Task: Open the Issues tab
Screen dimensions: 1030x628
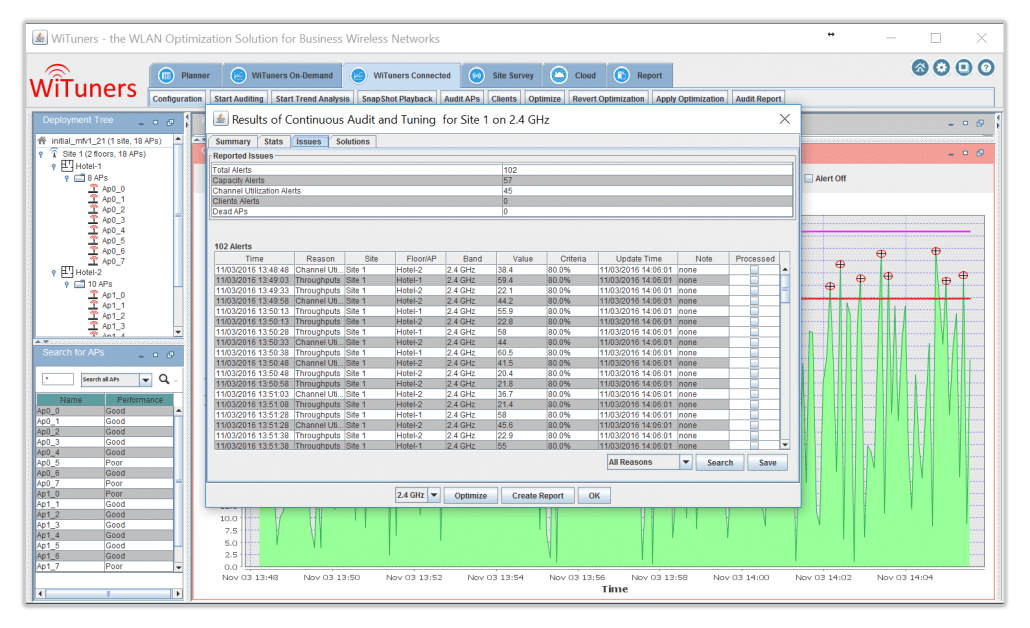Action: point(309,141)
